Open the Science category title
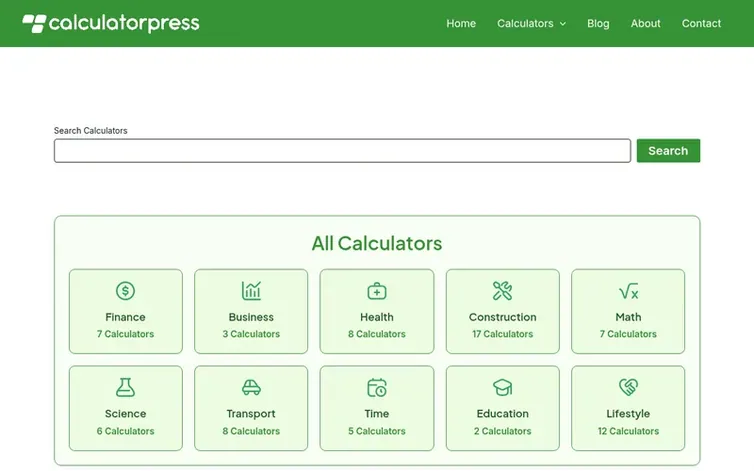 pos(126,414)
